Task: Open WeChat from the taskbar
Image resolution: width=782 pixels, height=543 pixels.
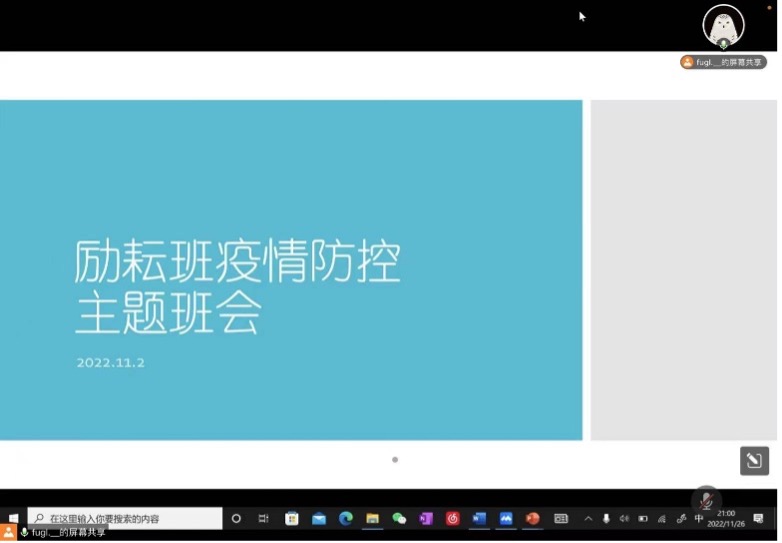Action: pos(400,519)
